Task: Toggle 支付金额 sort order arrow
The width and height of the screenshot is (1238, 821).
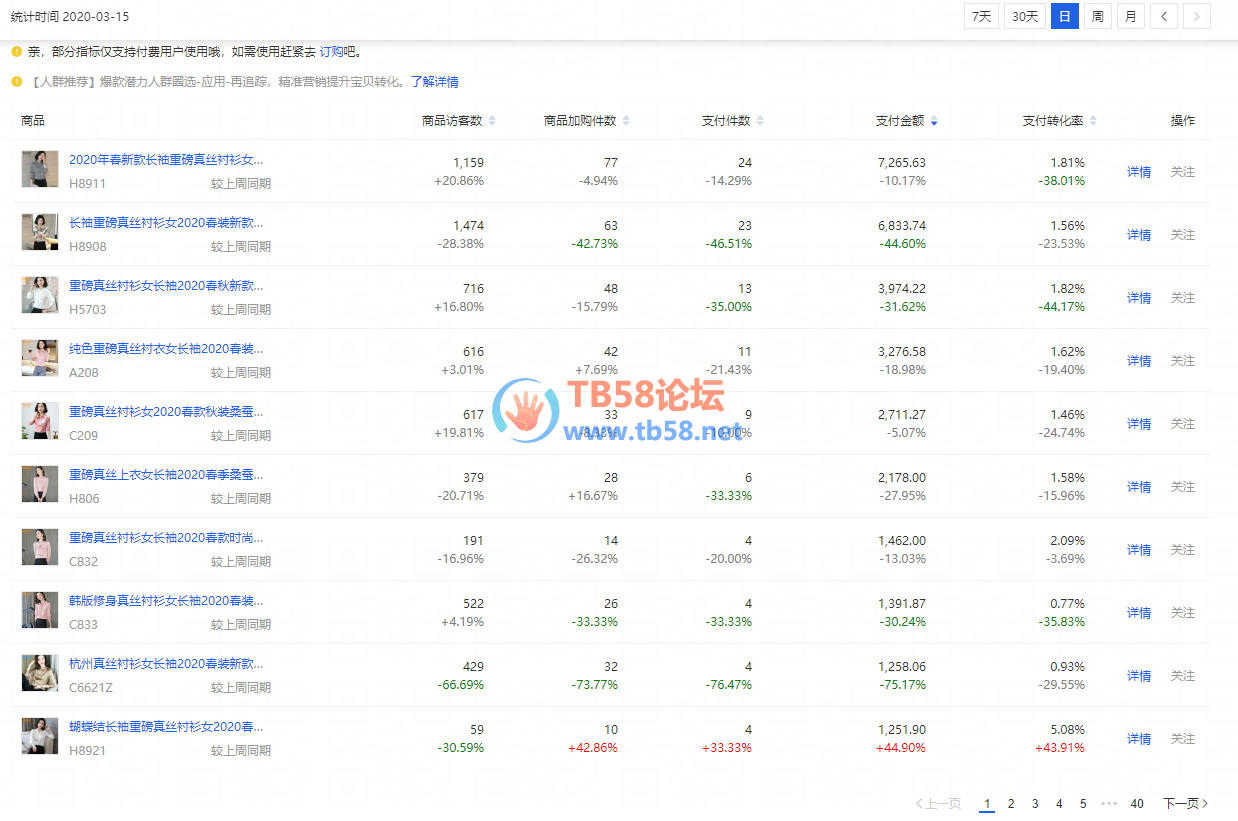Action: click(934, 121)
